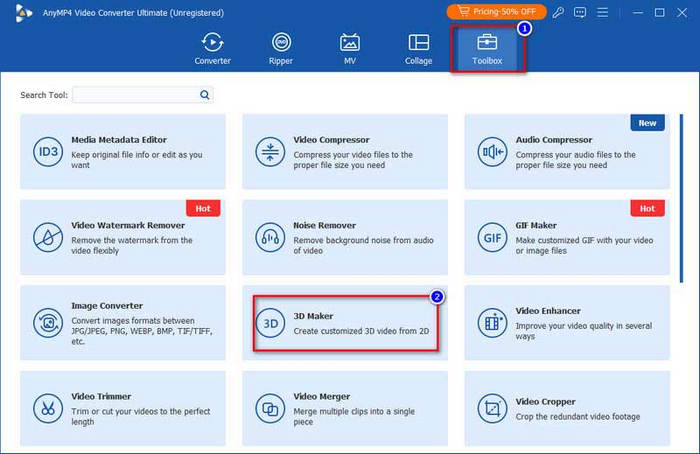Click the AnyMP4 app logo
Viewport: 700px width, 454px height.
pos(23,13)
